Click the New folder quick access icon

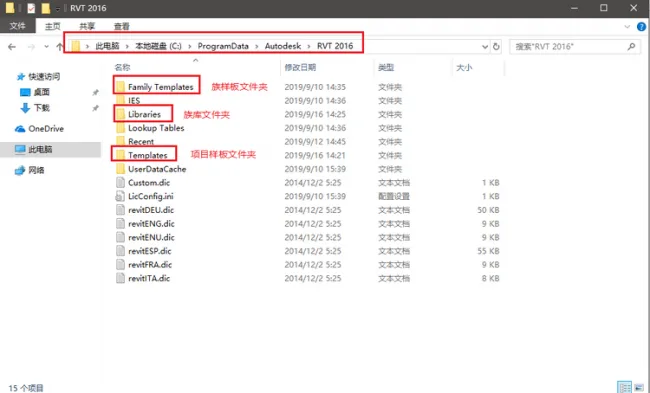(46, 8)
